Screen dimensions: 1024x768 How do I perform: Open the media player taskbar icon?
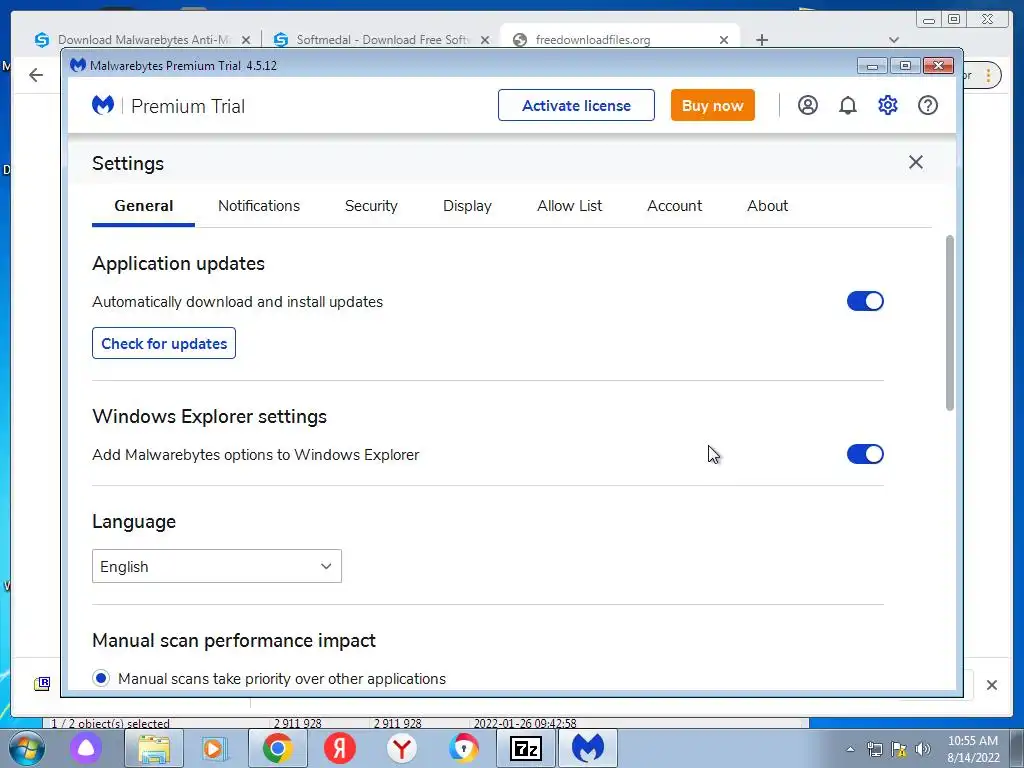pos(213,748)
